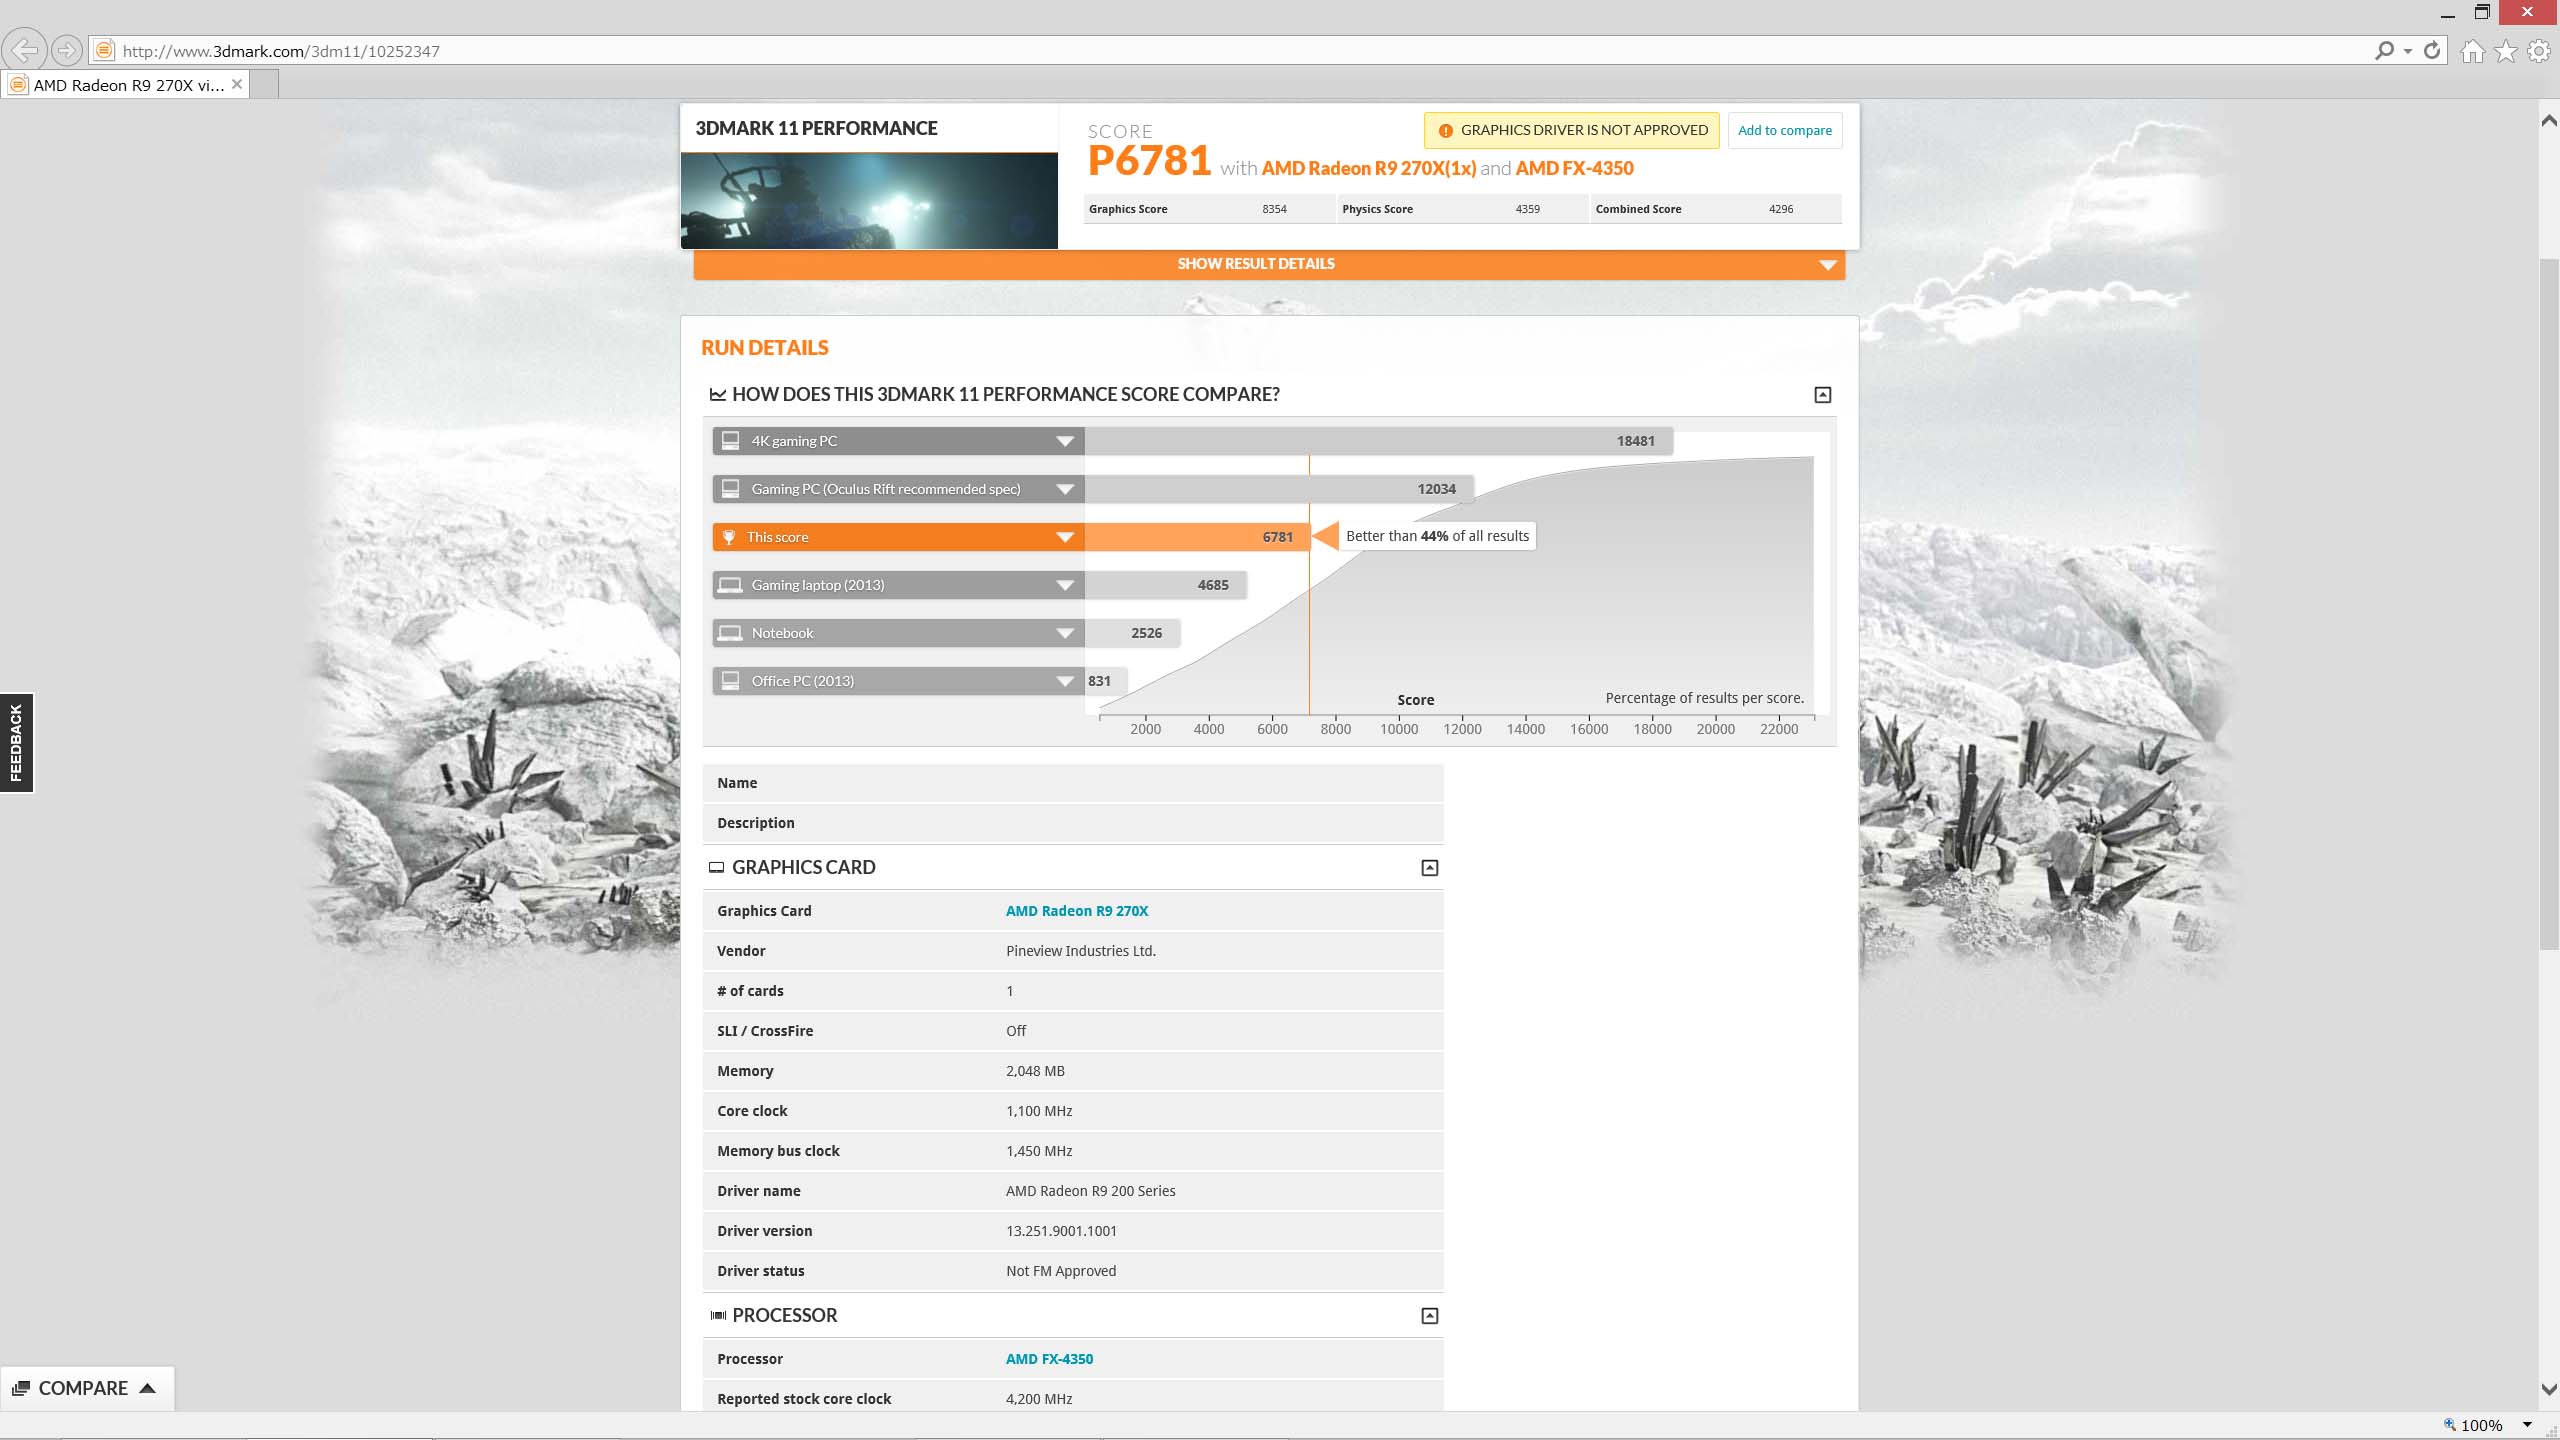Click the Office PC (2013) monitor icon
Screen dimensions: 2560x1440
731,681
